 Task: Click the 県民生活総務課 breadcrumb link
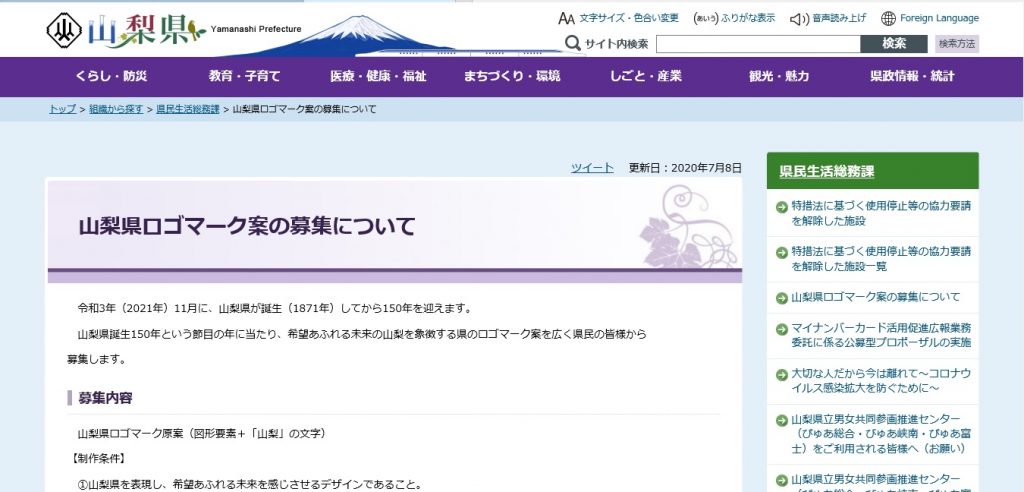pyautogui.click(x=188, y=109)
